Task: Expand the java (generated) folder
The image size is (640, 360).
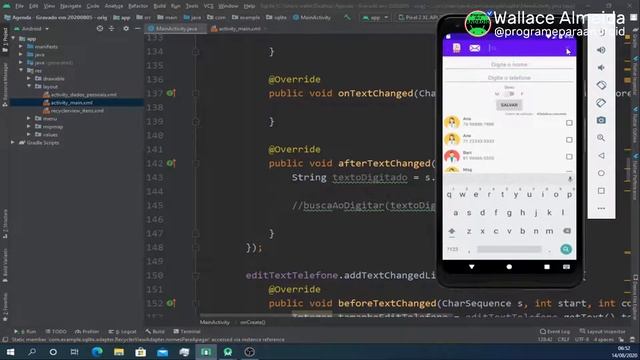Action: [21, 62]
